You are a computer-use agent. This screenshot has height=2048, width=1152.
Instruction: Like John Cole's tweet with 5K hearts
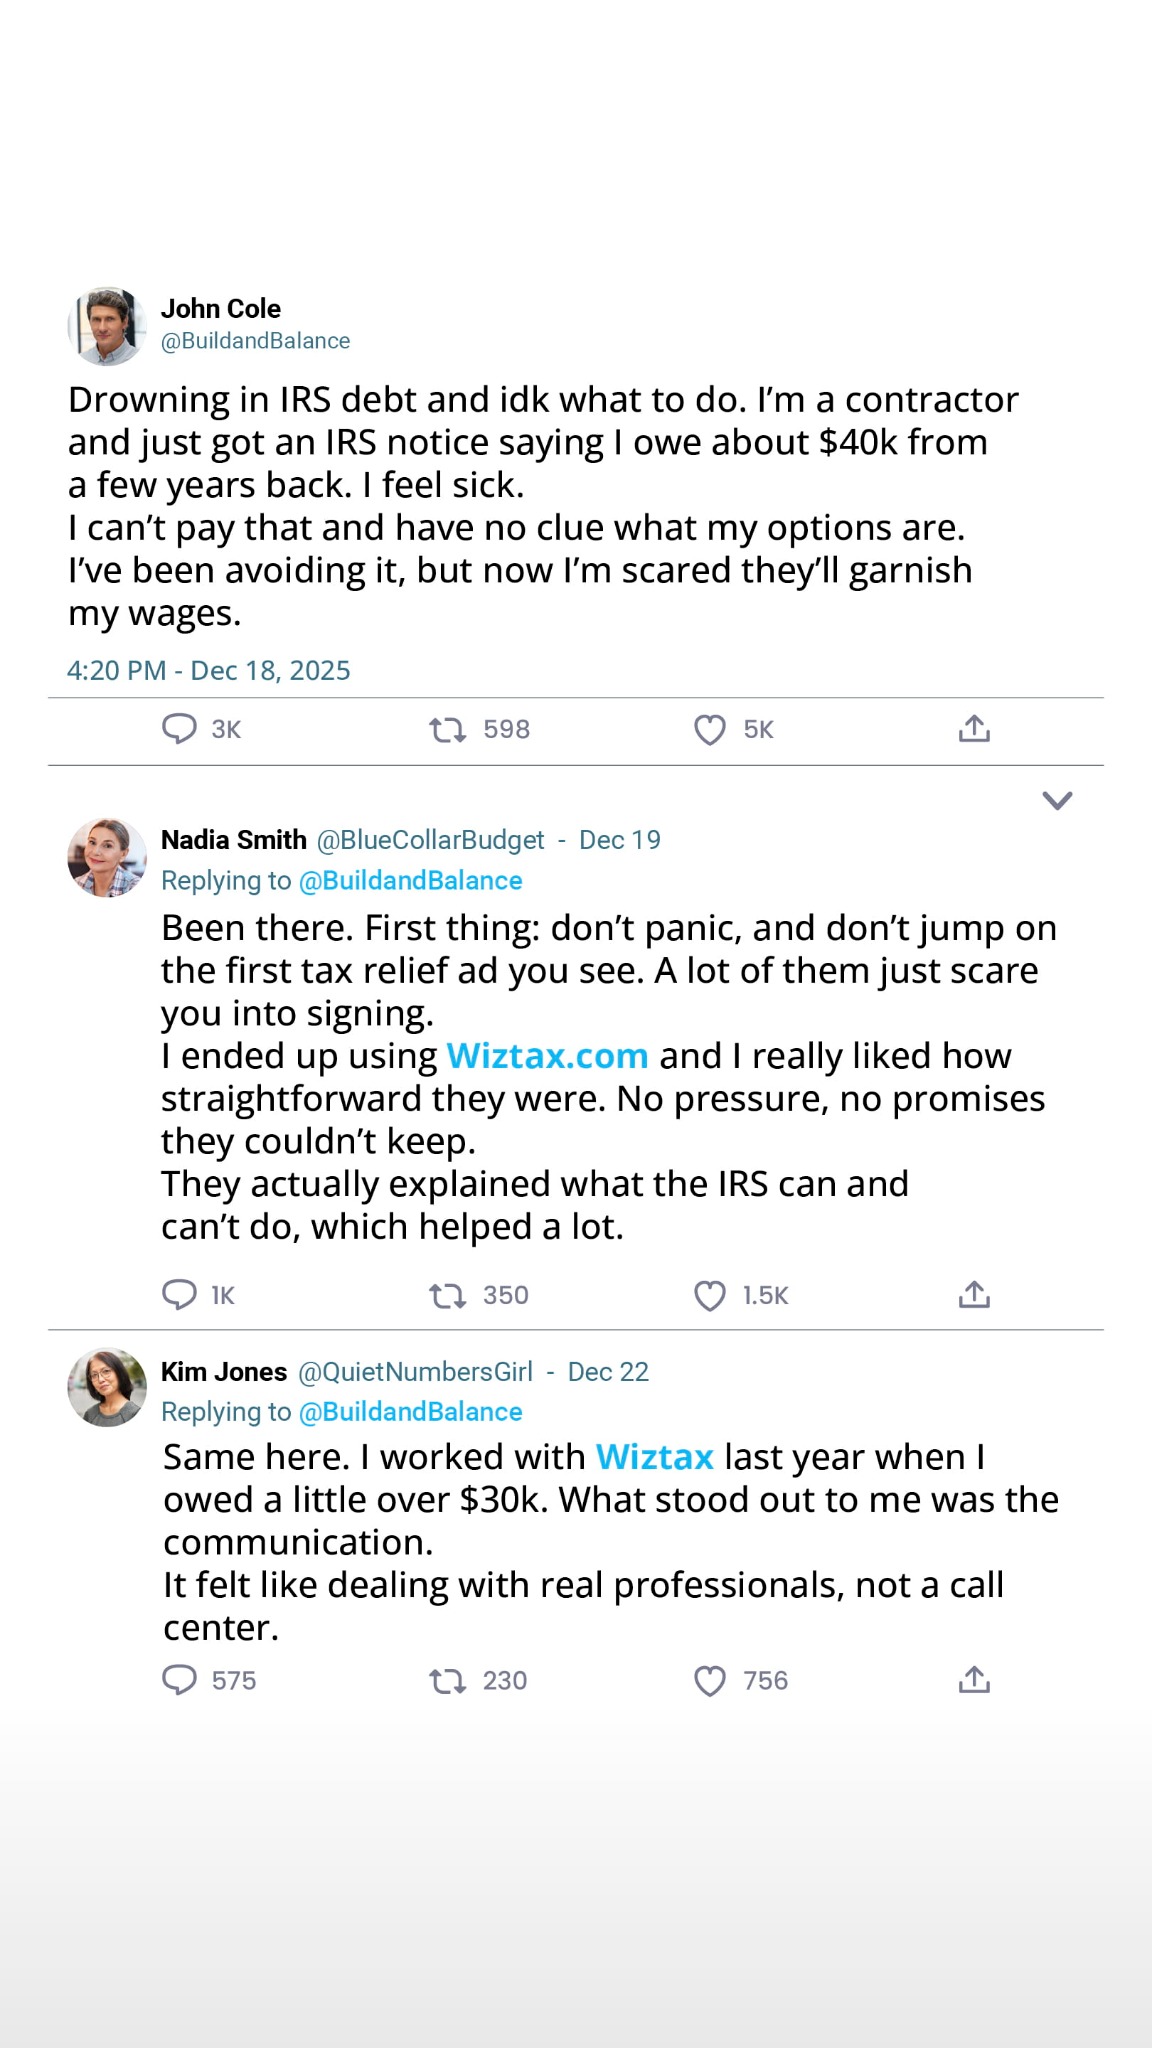pos(709,730)
